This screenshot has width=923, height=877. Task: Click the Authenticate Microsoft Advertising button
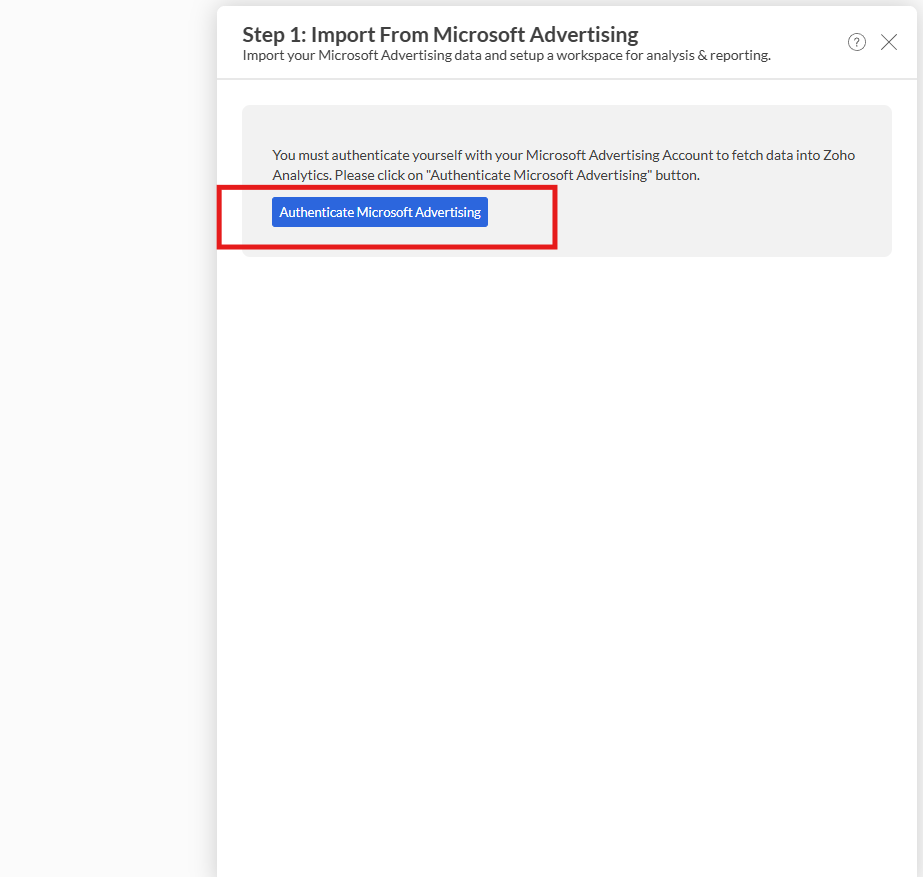(x=380, y=212)
